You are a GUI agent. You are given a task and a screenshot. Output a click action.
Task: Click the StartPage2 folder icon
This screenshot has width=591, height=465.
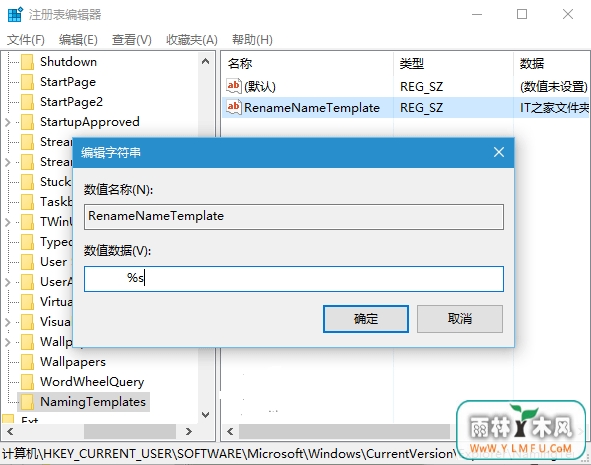click(28, 102)
